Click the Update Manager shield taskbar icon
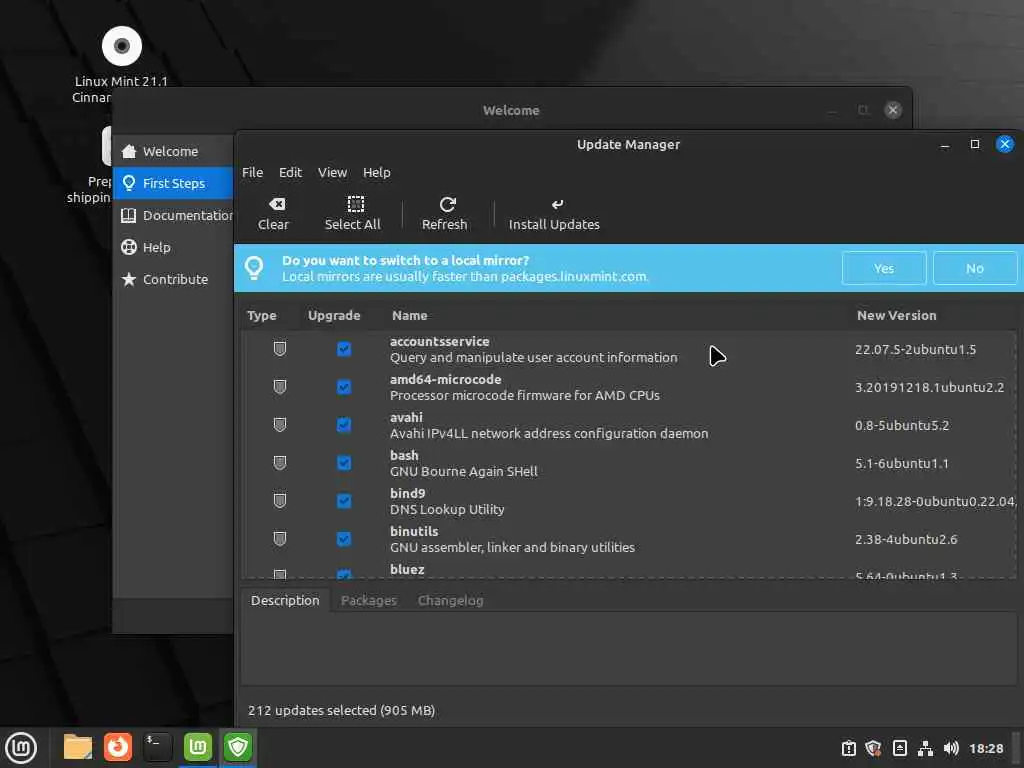 [238, 747]
